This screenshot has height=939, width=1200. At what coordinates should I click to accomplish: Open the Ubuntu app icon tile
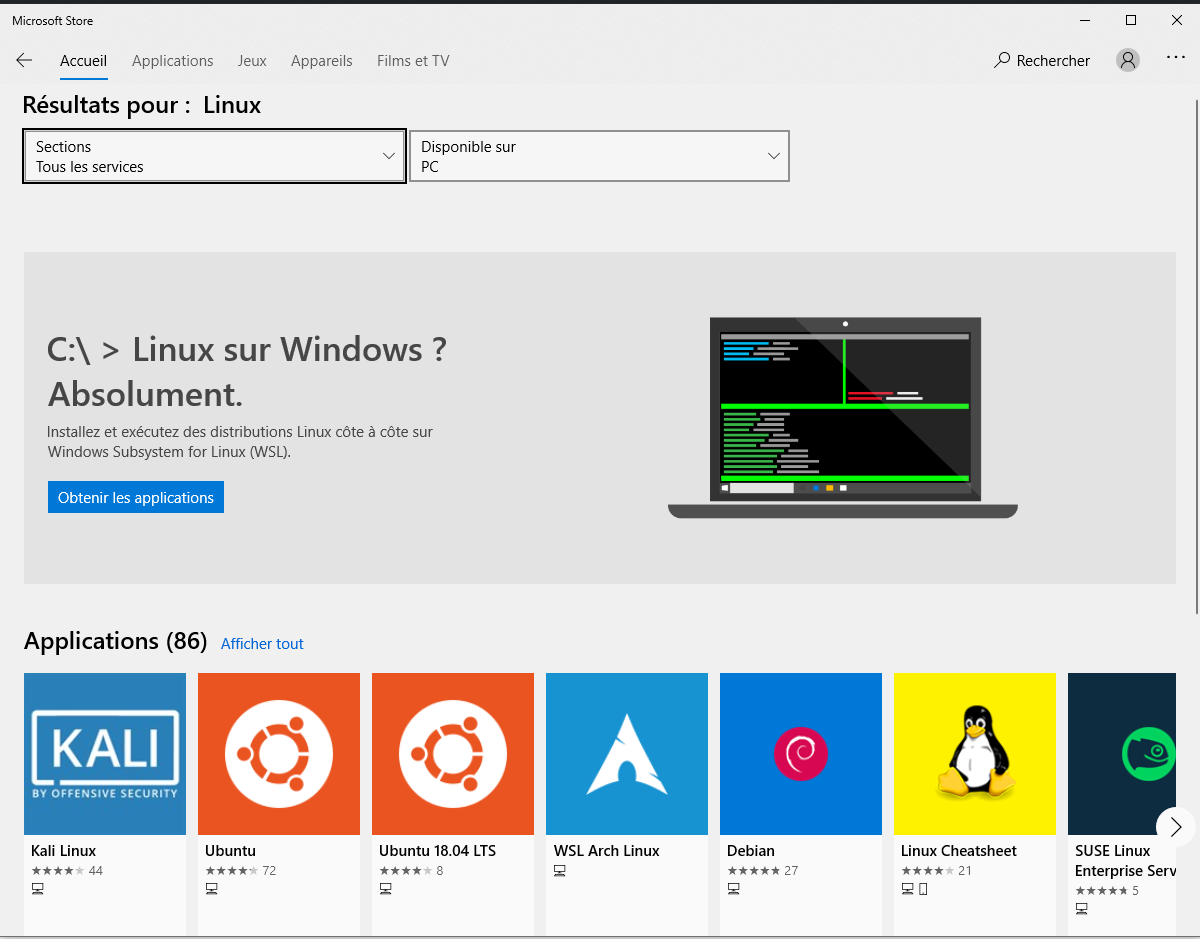[x=279, y=754]
